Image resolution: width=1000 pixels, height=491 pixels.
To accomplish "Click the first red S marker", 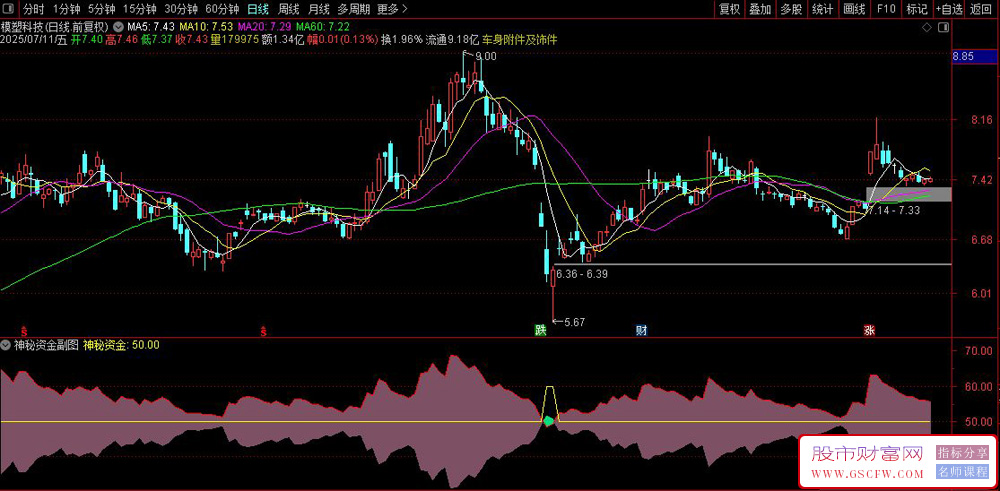I will click(x=24, y=330).
